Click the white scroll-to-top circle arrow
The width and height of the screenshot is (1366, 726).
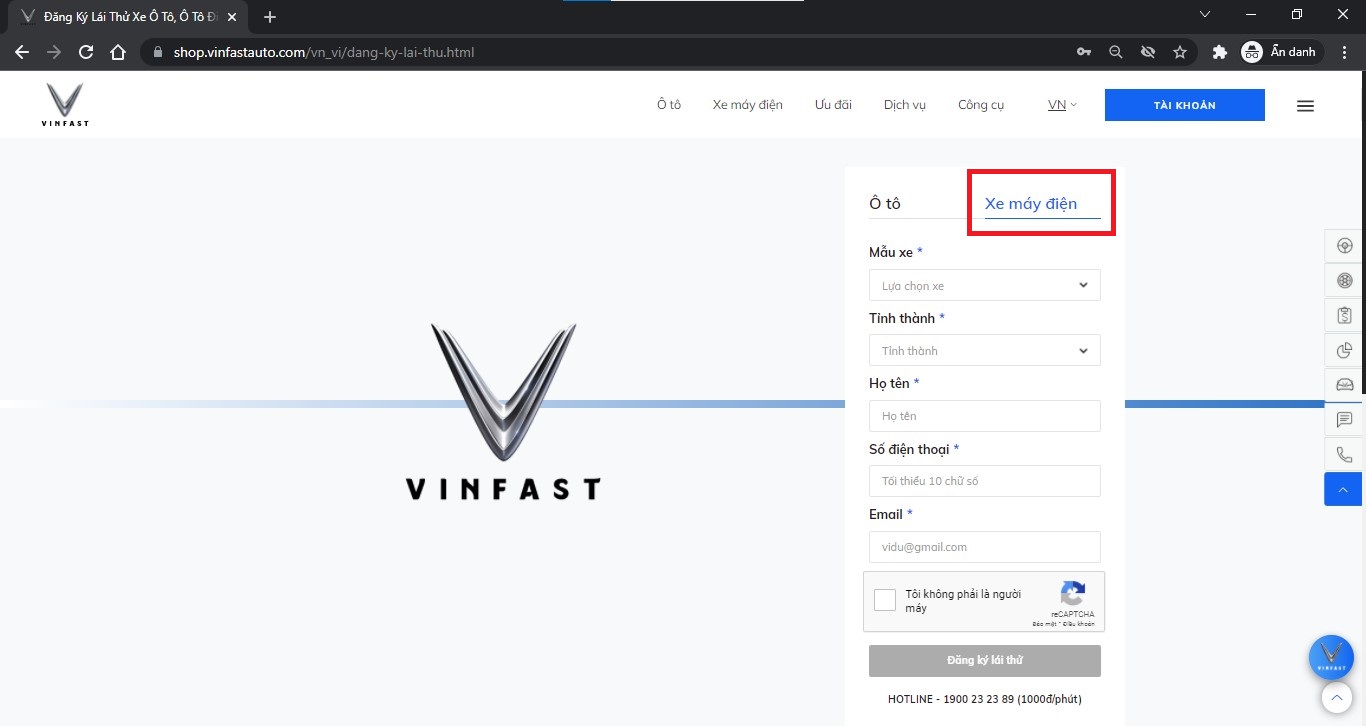[x=1336, y=697]
